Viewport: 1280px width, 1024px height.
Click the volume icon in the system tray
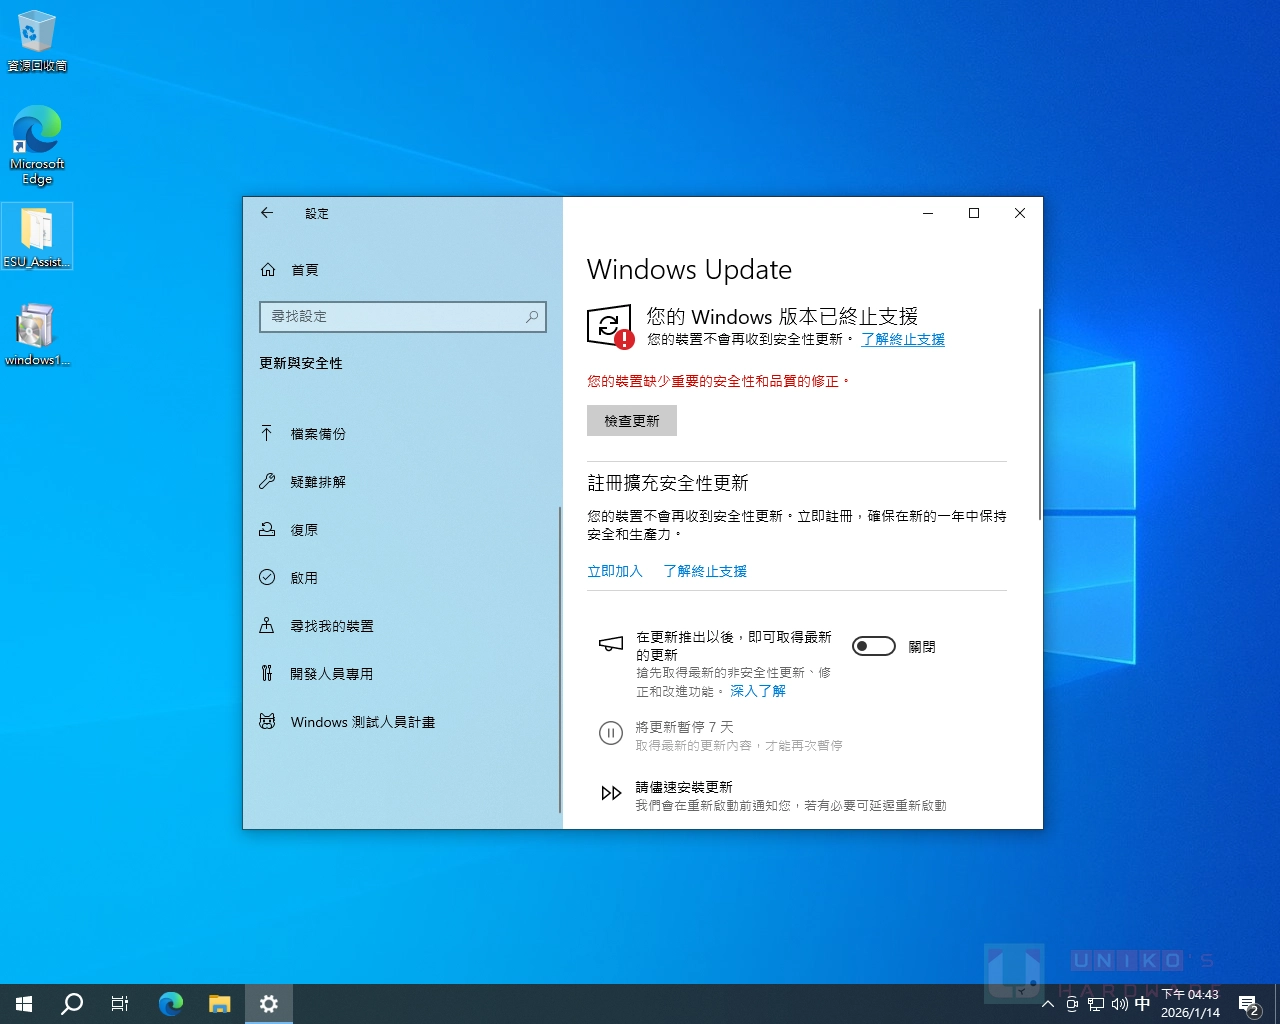pos(1119,1004)
